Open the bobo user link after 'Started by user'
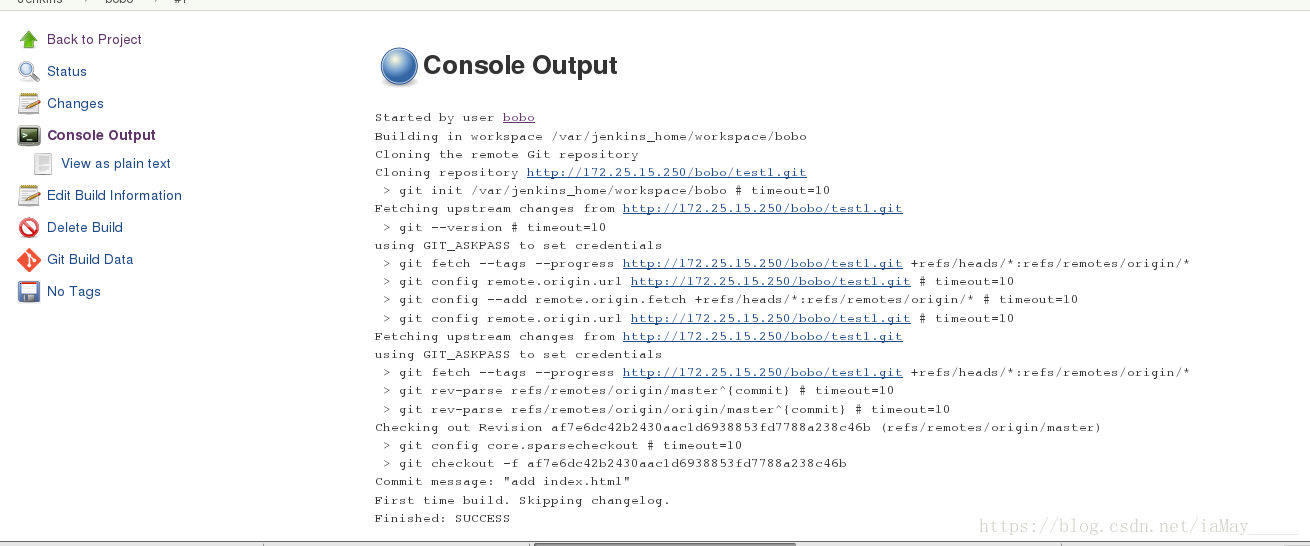 [x=518, y=118]
